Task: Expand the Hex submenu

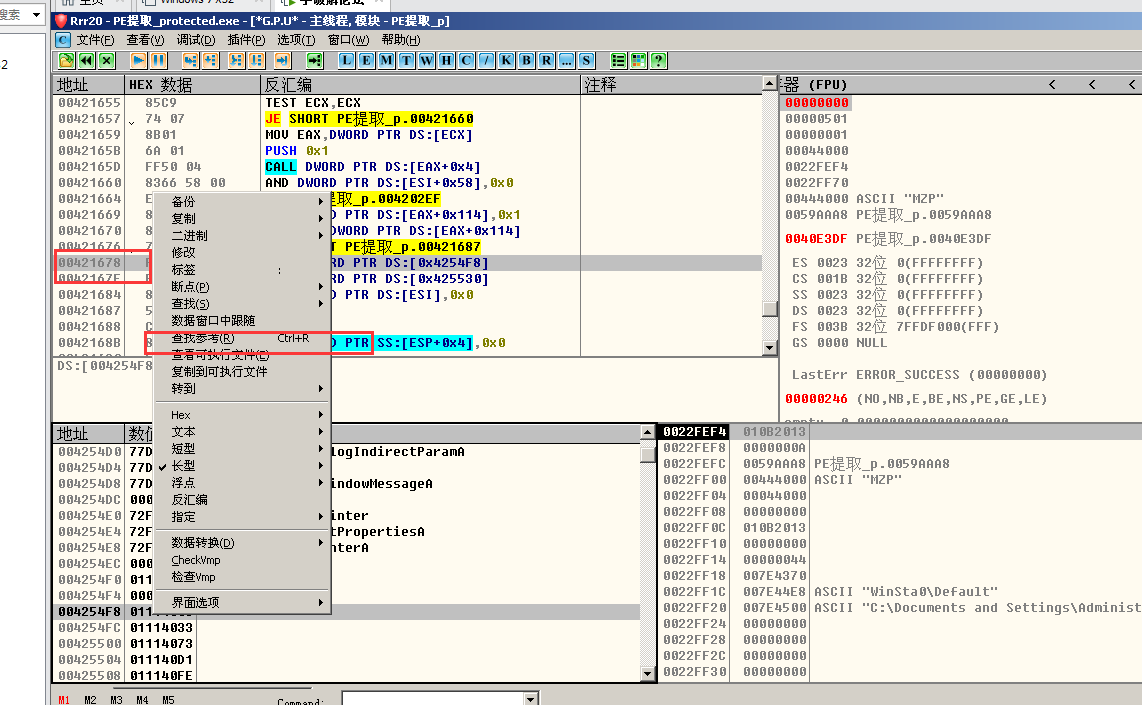Action: coord(241,414)
